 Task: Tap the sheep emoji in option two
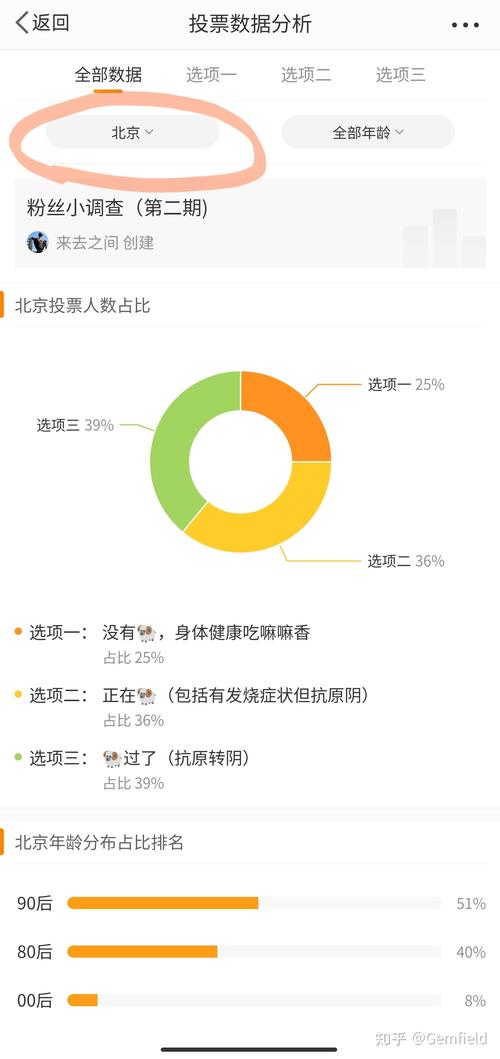(x=147, y=696)
